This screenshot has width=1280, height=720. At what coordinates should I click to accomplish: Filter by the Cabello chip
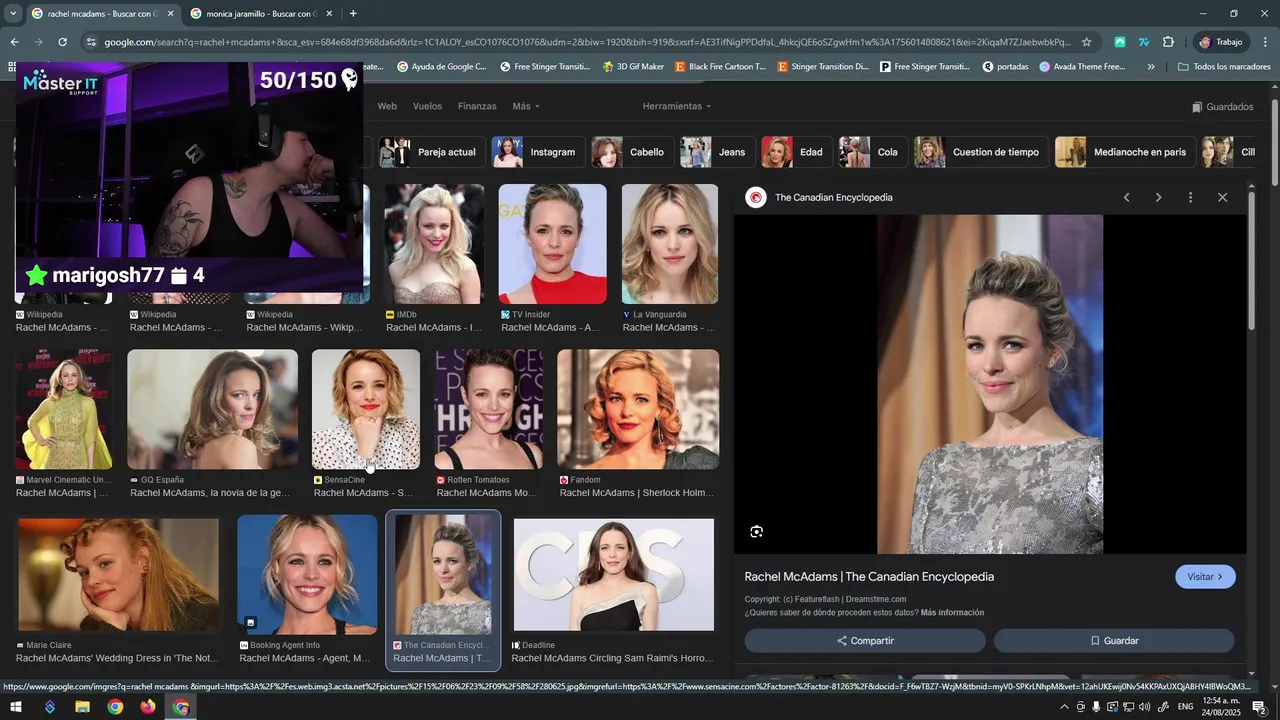[x=632, y=152]
